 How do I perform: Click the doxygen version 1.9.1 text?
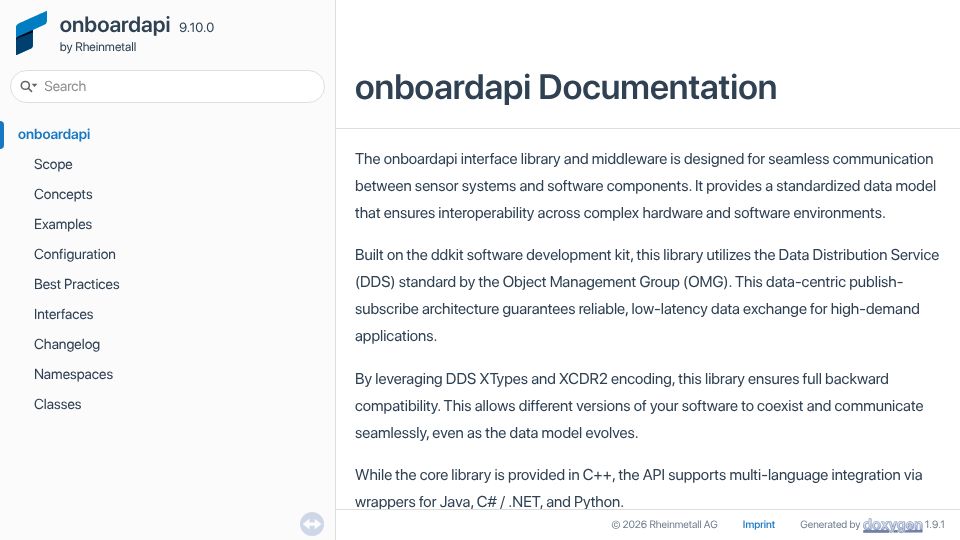pos(935,524)
